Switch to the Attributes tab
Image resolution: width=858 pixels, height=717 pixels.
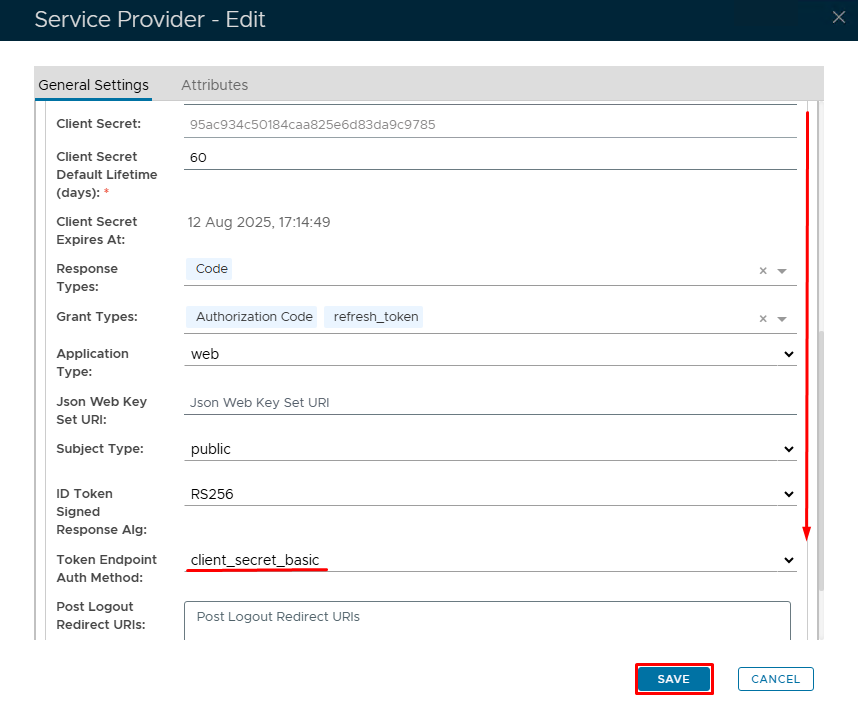click(x=214, y=85)
